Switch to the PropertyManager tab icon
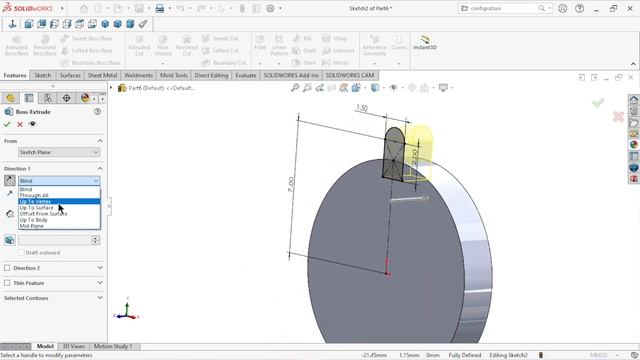The height and width of the screenshot is (360, 640). point(29,98)
